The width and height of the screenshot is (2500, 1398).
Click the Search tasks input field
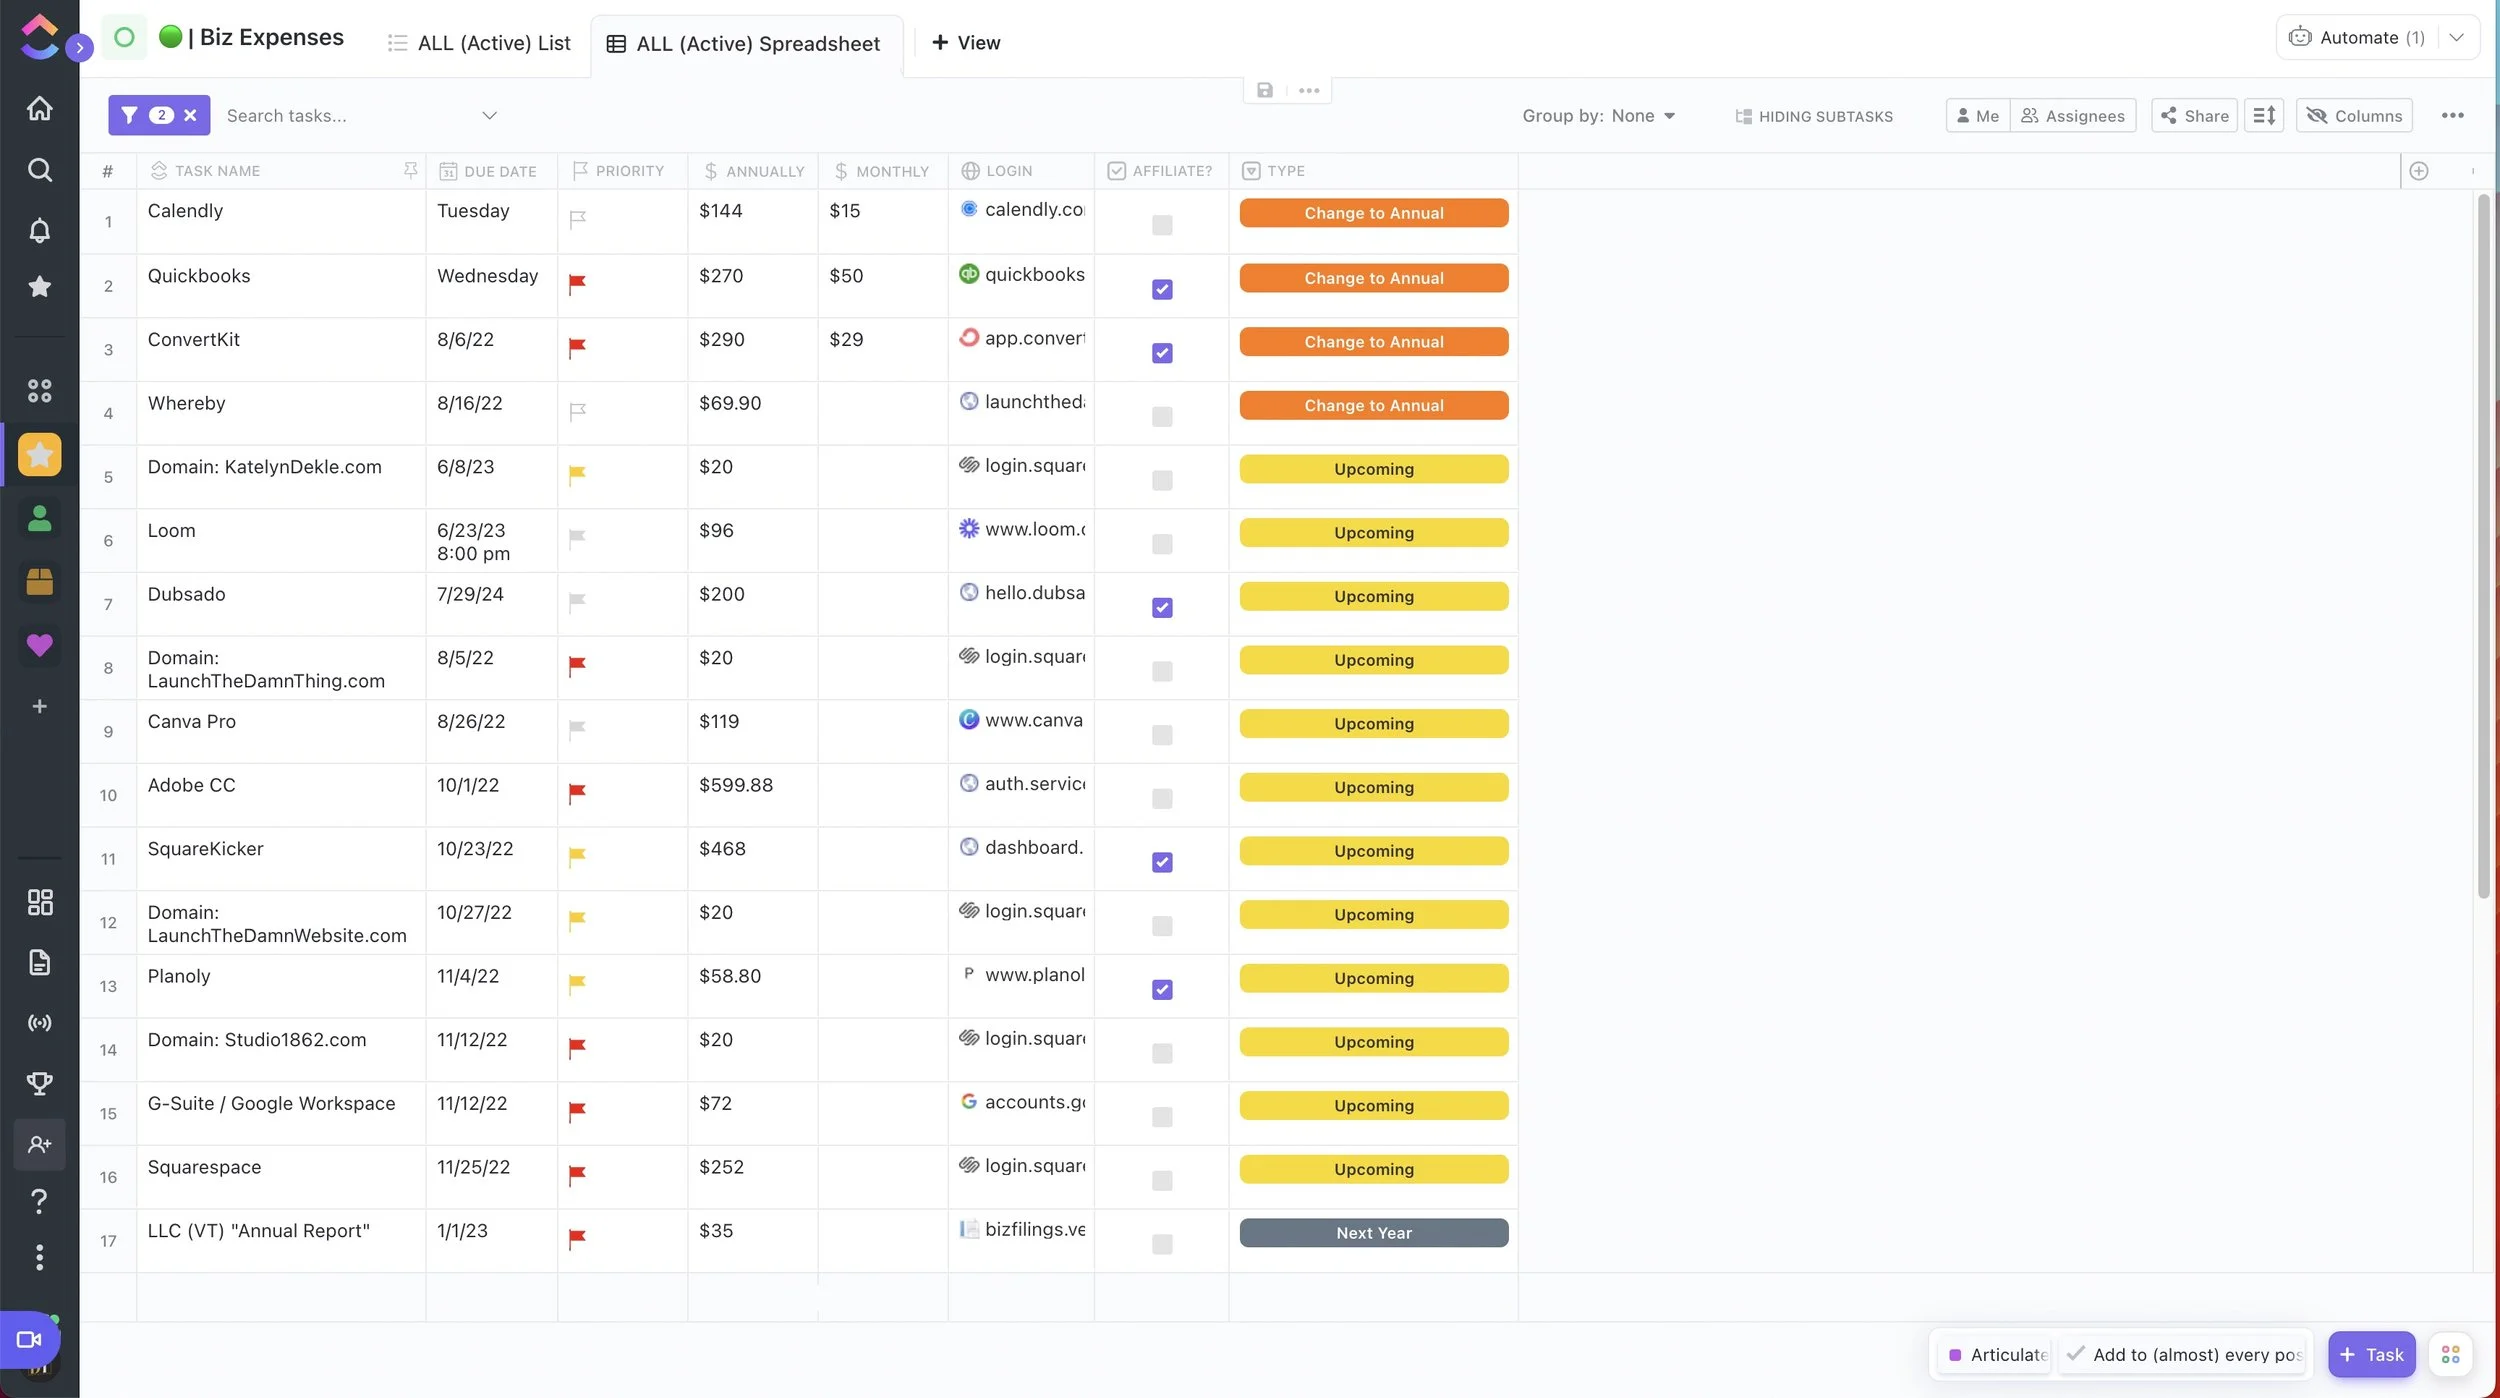click(x=340, y=116)
